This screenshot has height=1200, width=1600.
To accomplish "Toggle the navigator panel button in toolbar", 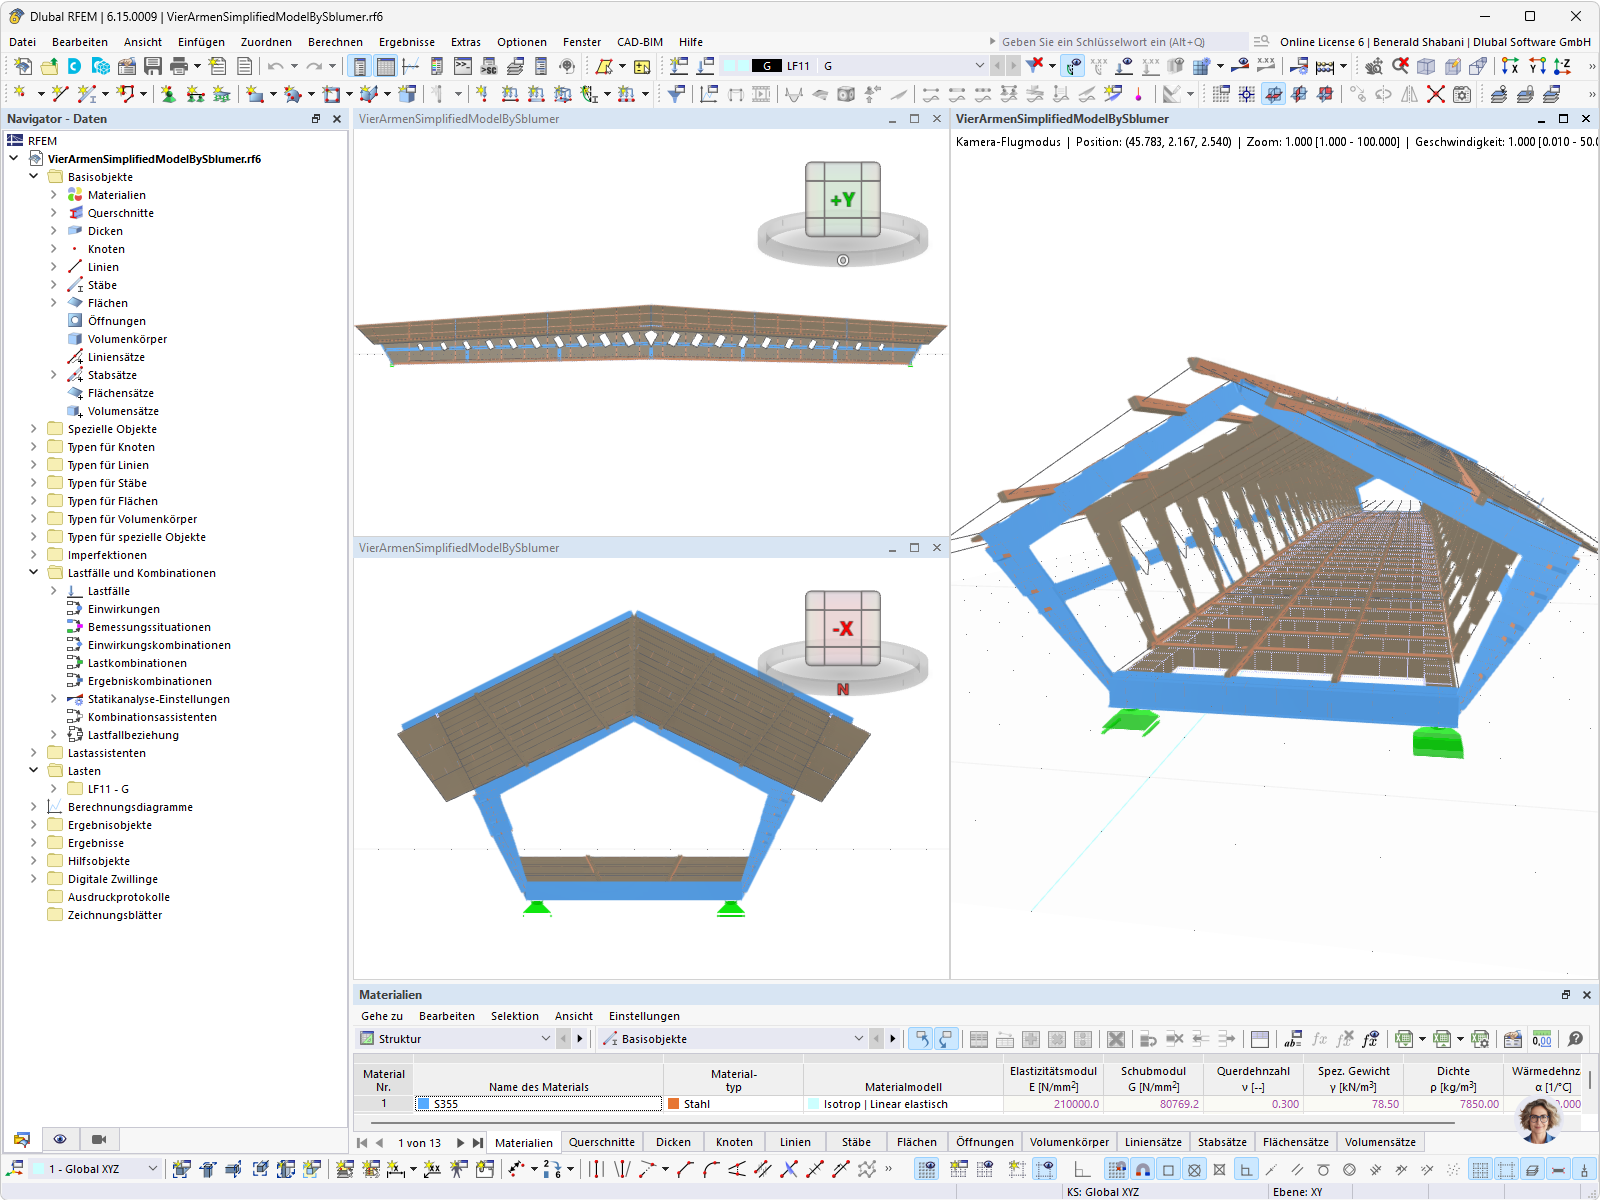I will tap(359, 66).
